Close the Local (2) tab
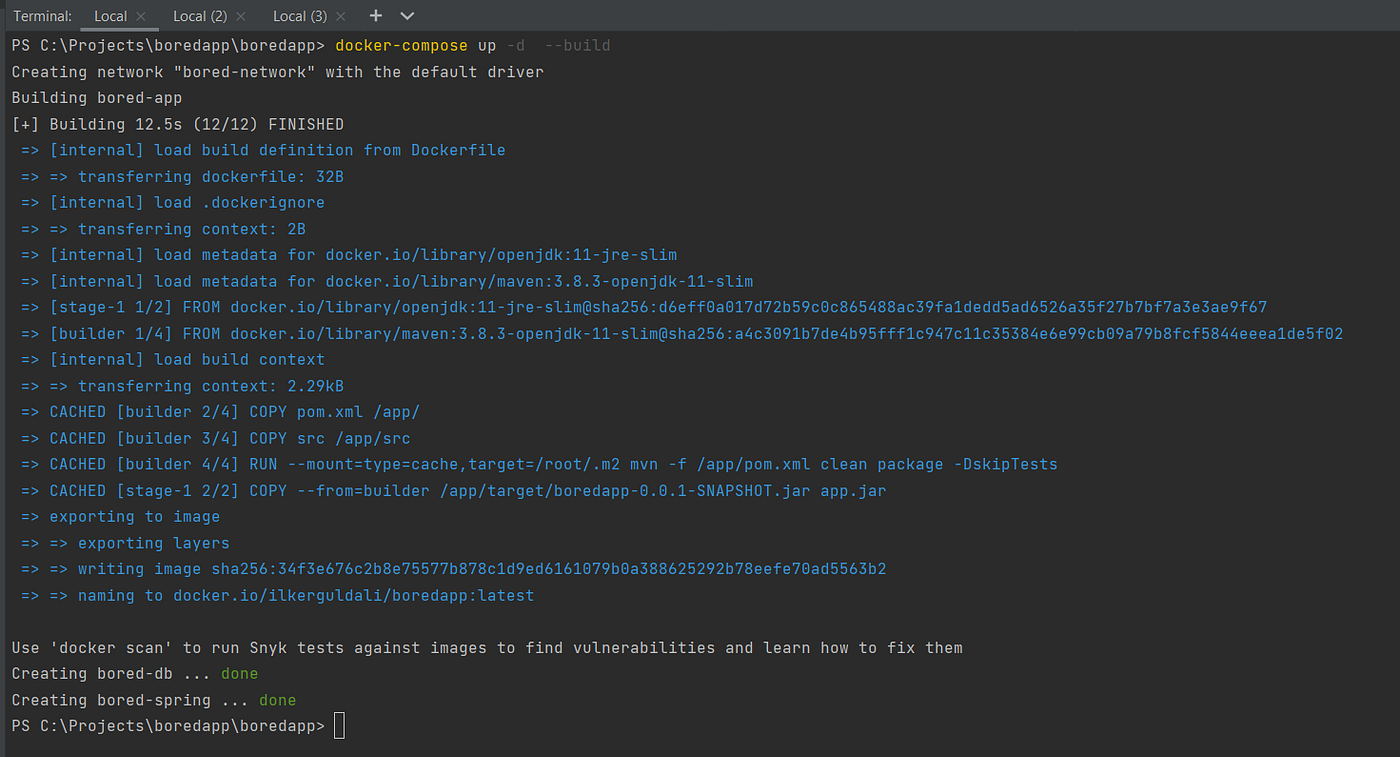 click(x=241, y=16)
